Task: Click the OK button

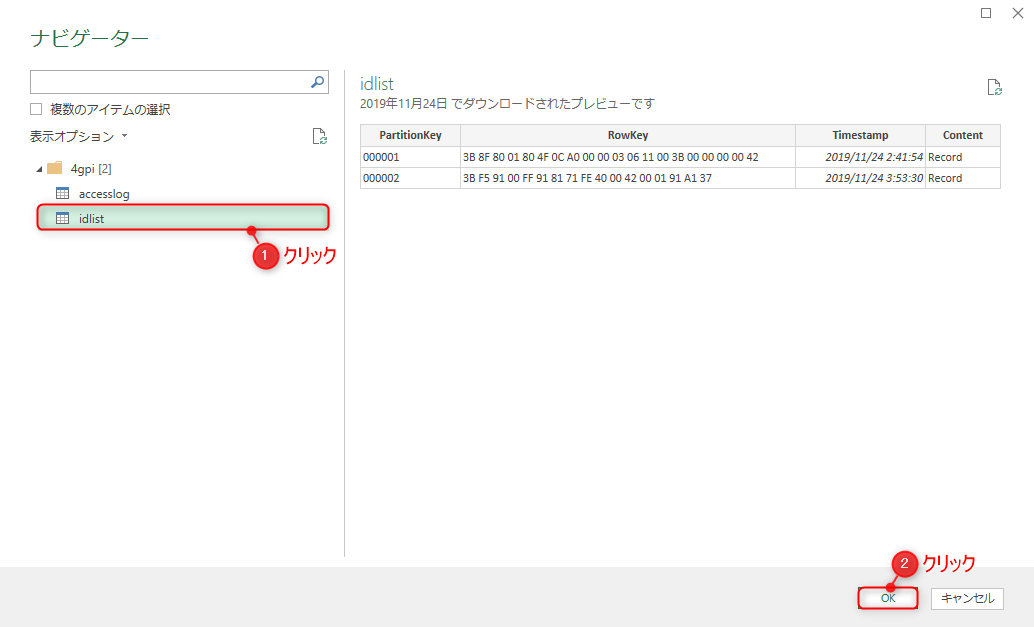Action: [888, 598]
